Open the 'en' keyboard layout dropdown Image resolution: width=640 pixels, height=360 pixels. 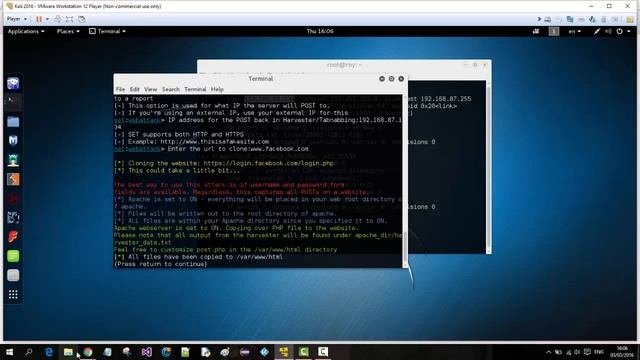point(575,31)
